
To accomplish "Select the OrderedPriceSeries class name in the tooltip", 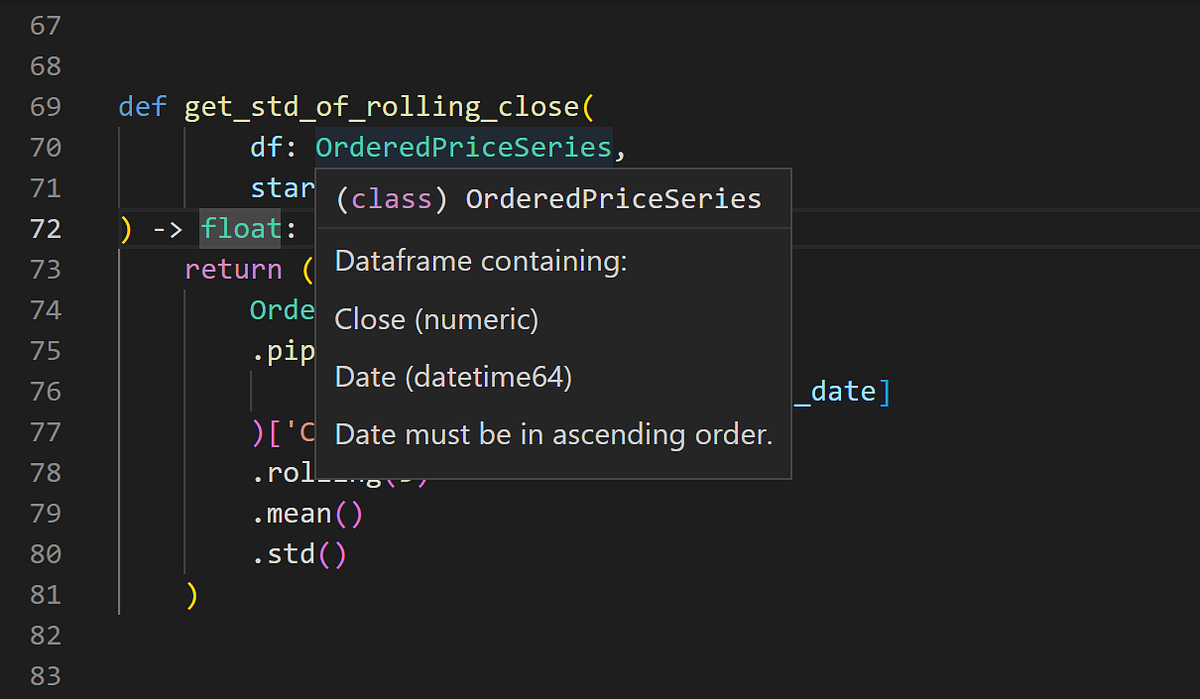I will pos(612,198).
